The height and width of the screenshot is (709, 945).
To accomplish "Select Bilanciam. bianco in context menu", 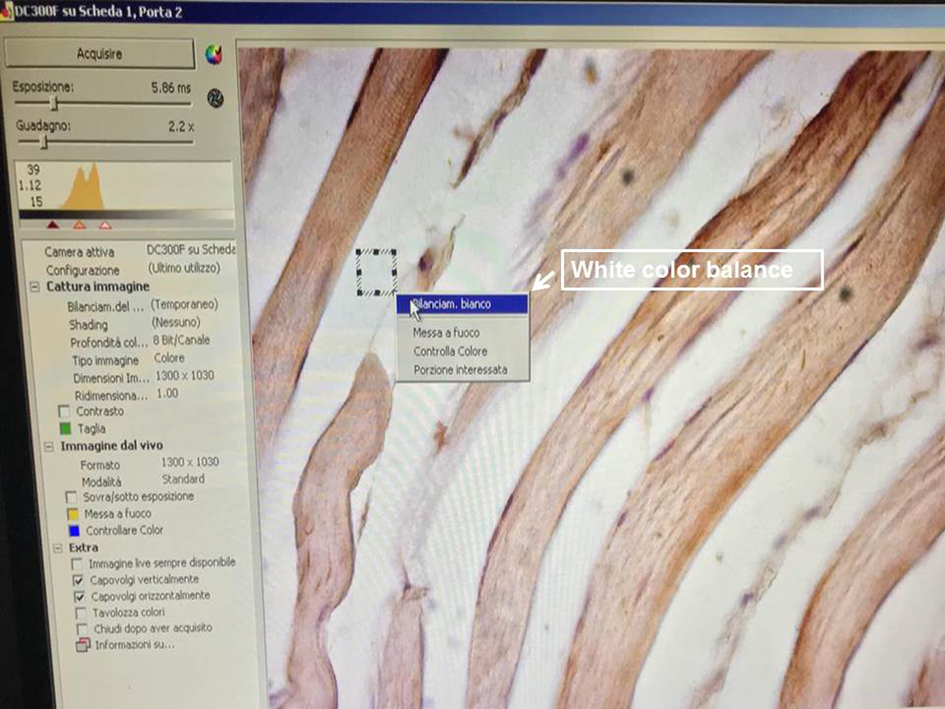I will coord(462,304).
